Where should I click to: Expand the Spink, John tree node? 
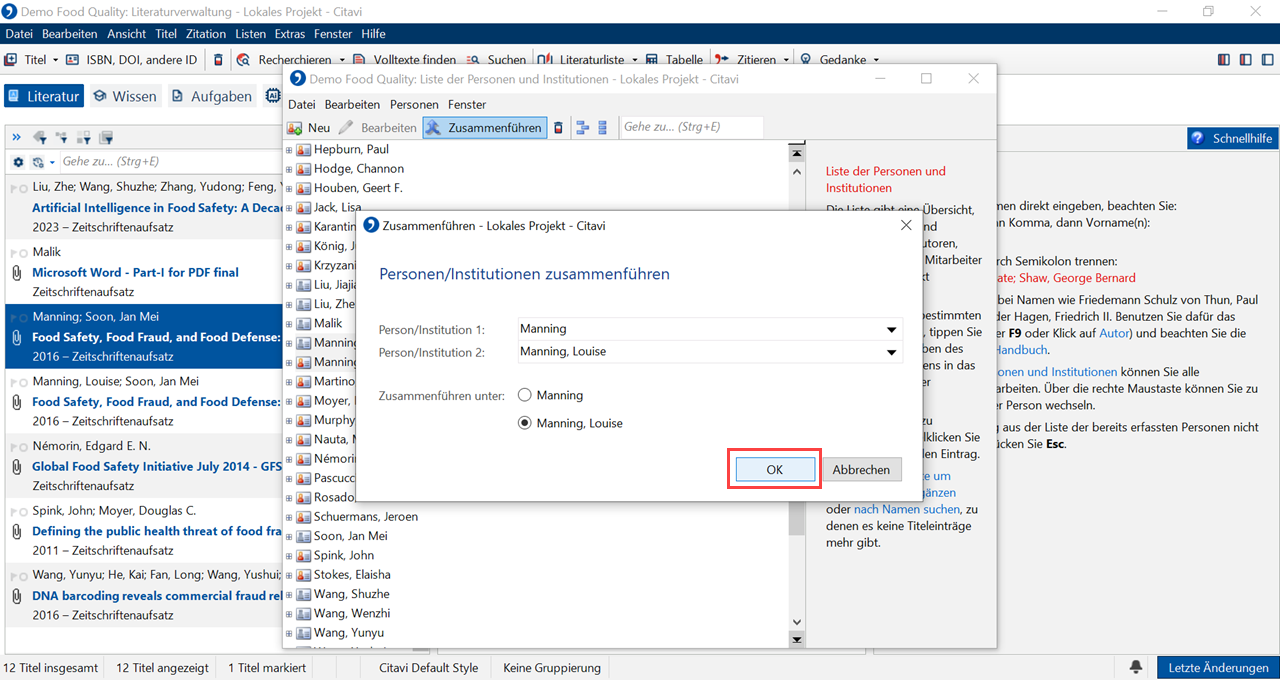pos(290,556)
